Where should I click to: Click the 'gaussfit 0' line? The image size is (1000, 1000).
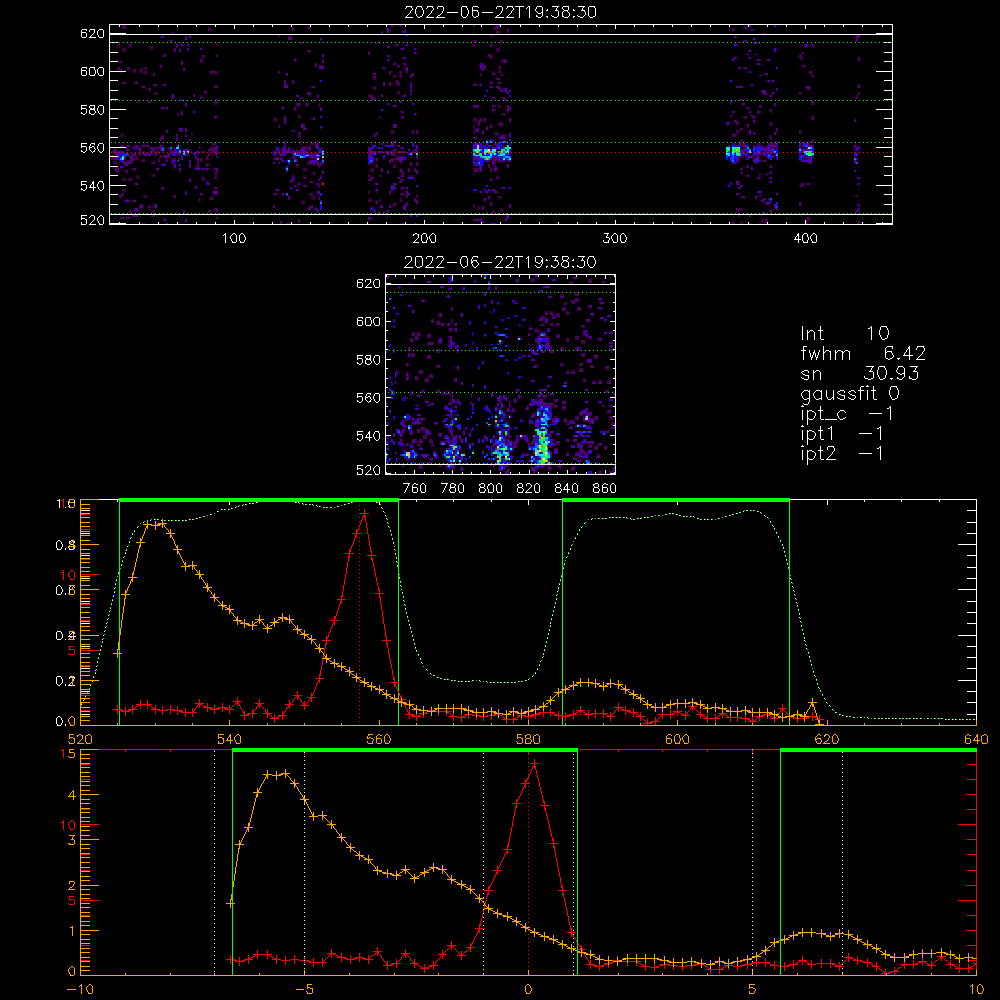tap(850, 393)
